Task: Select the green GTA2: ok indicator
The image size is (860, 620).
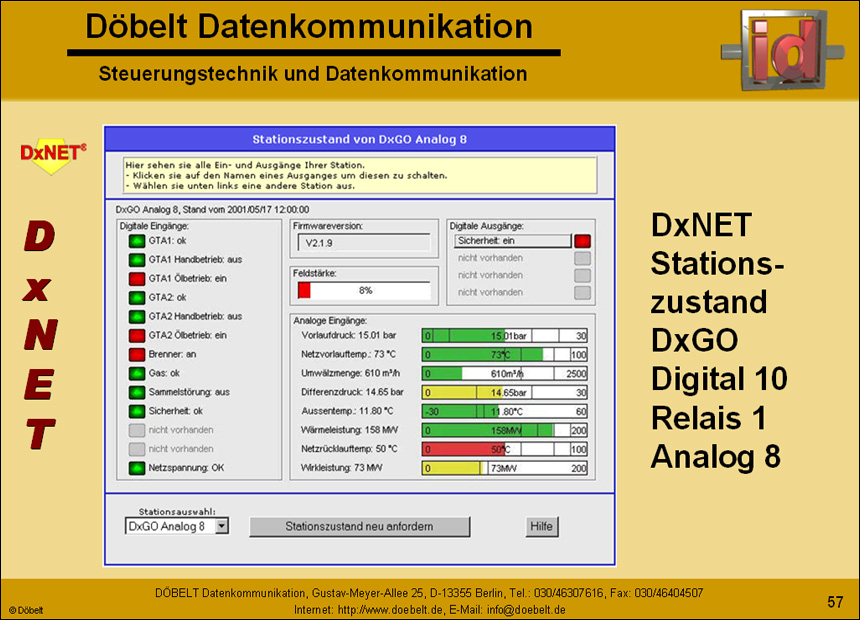Action: tap(135, 296)
